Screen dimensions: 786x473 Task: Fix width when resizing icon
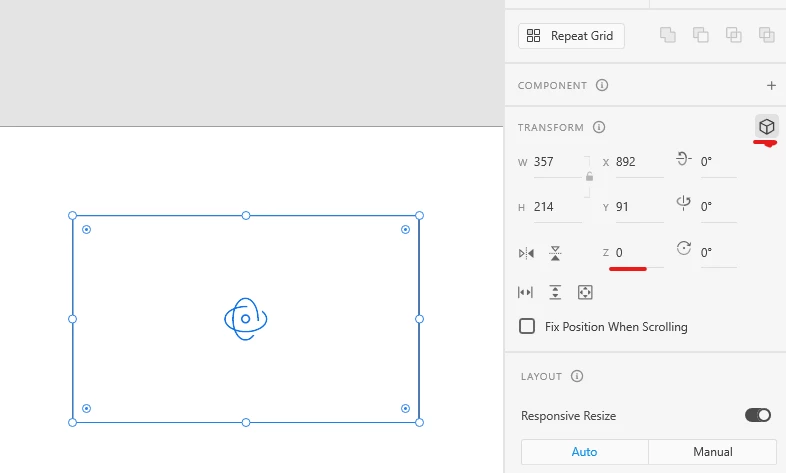(x=525, y=292)
